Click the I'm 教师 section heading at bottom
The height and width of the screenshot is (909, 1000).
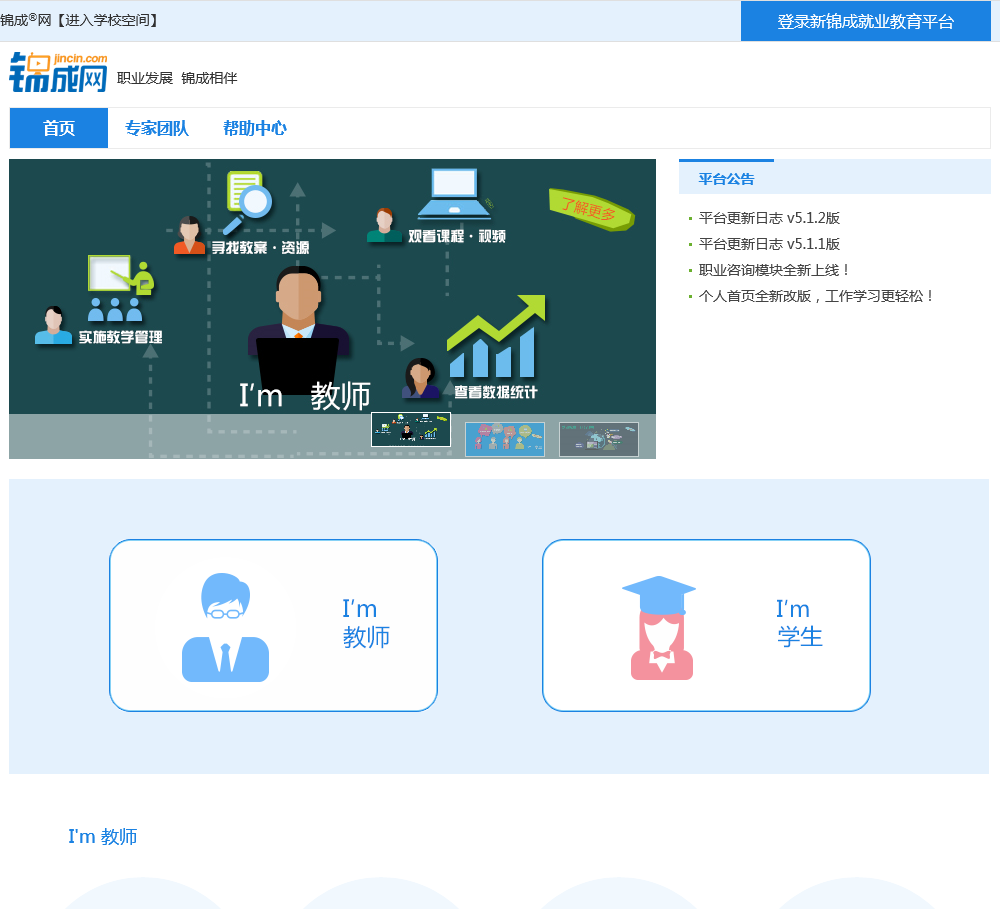tap(103, 836)
